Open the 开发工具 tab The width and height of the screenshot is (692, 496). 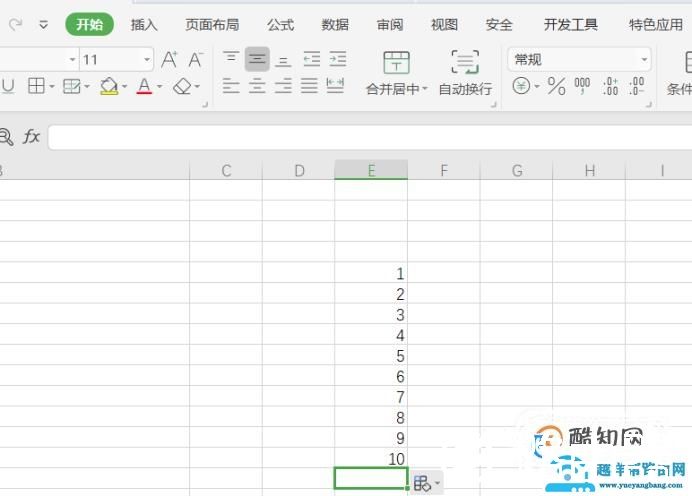[x=571, y=25]
